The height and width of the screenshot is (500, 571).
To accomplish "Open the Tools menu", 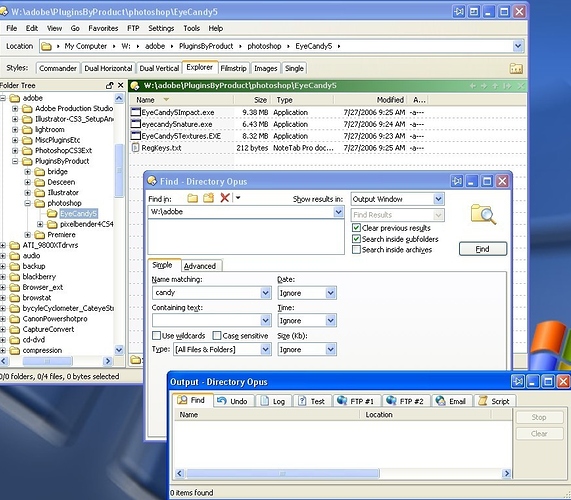I will 192,28.
